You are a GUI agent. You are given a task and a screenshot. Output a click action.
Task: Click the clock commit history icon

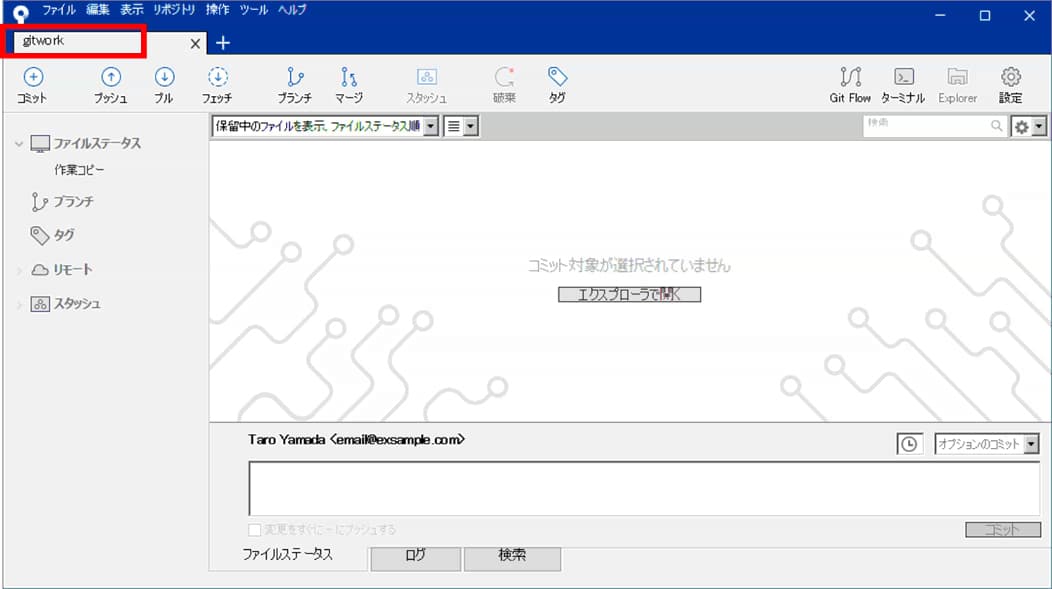coord(909,444)
